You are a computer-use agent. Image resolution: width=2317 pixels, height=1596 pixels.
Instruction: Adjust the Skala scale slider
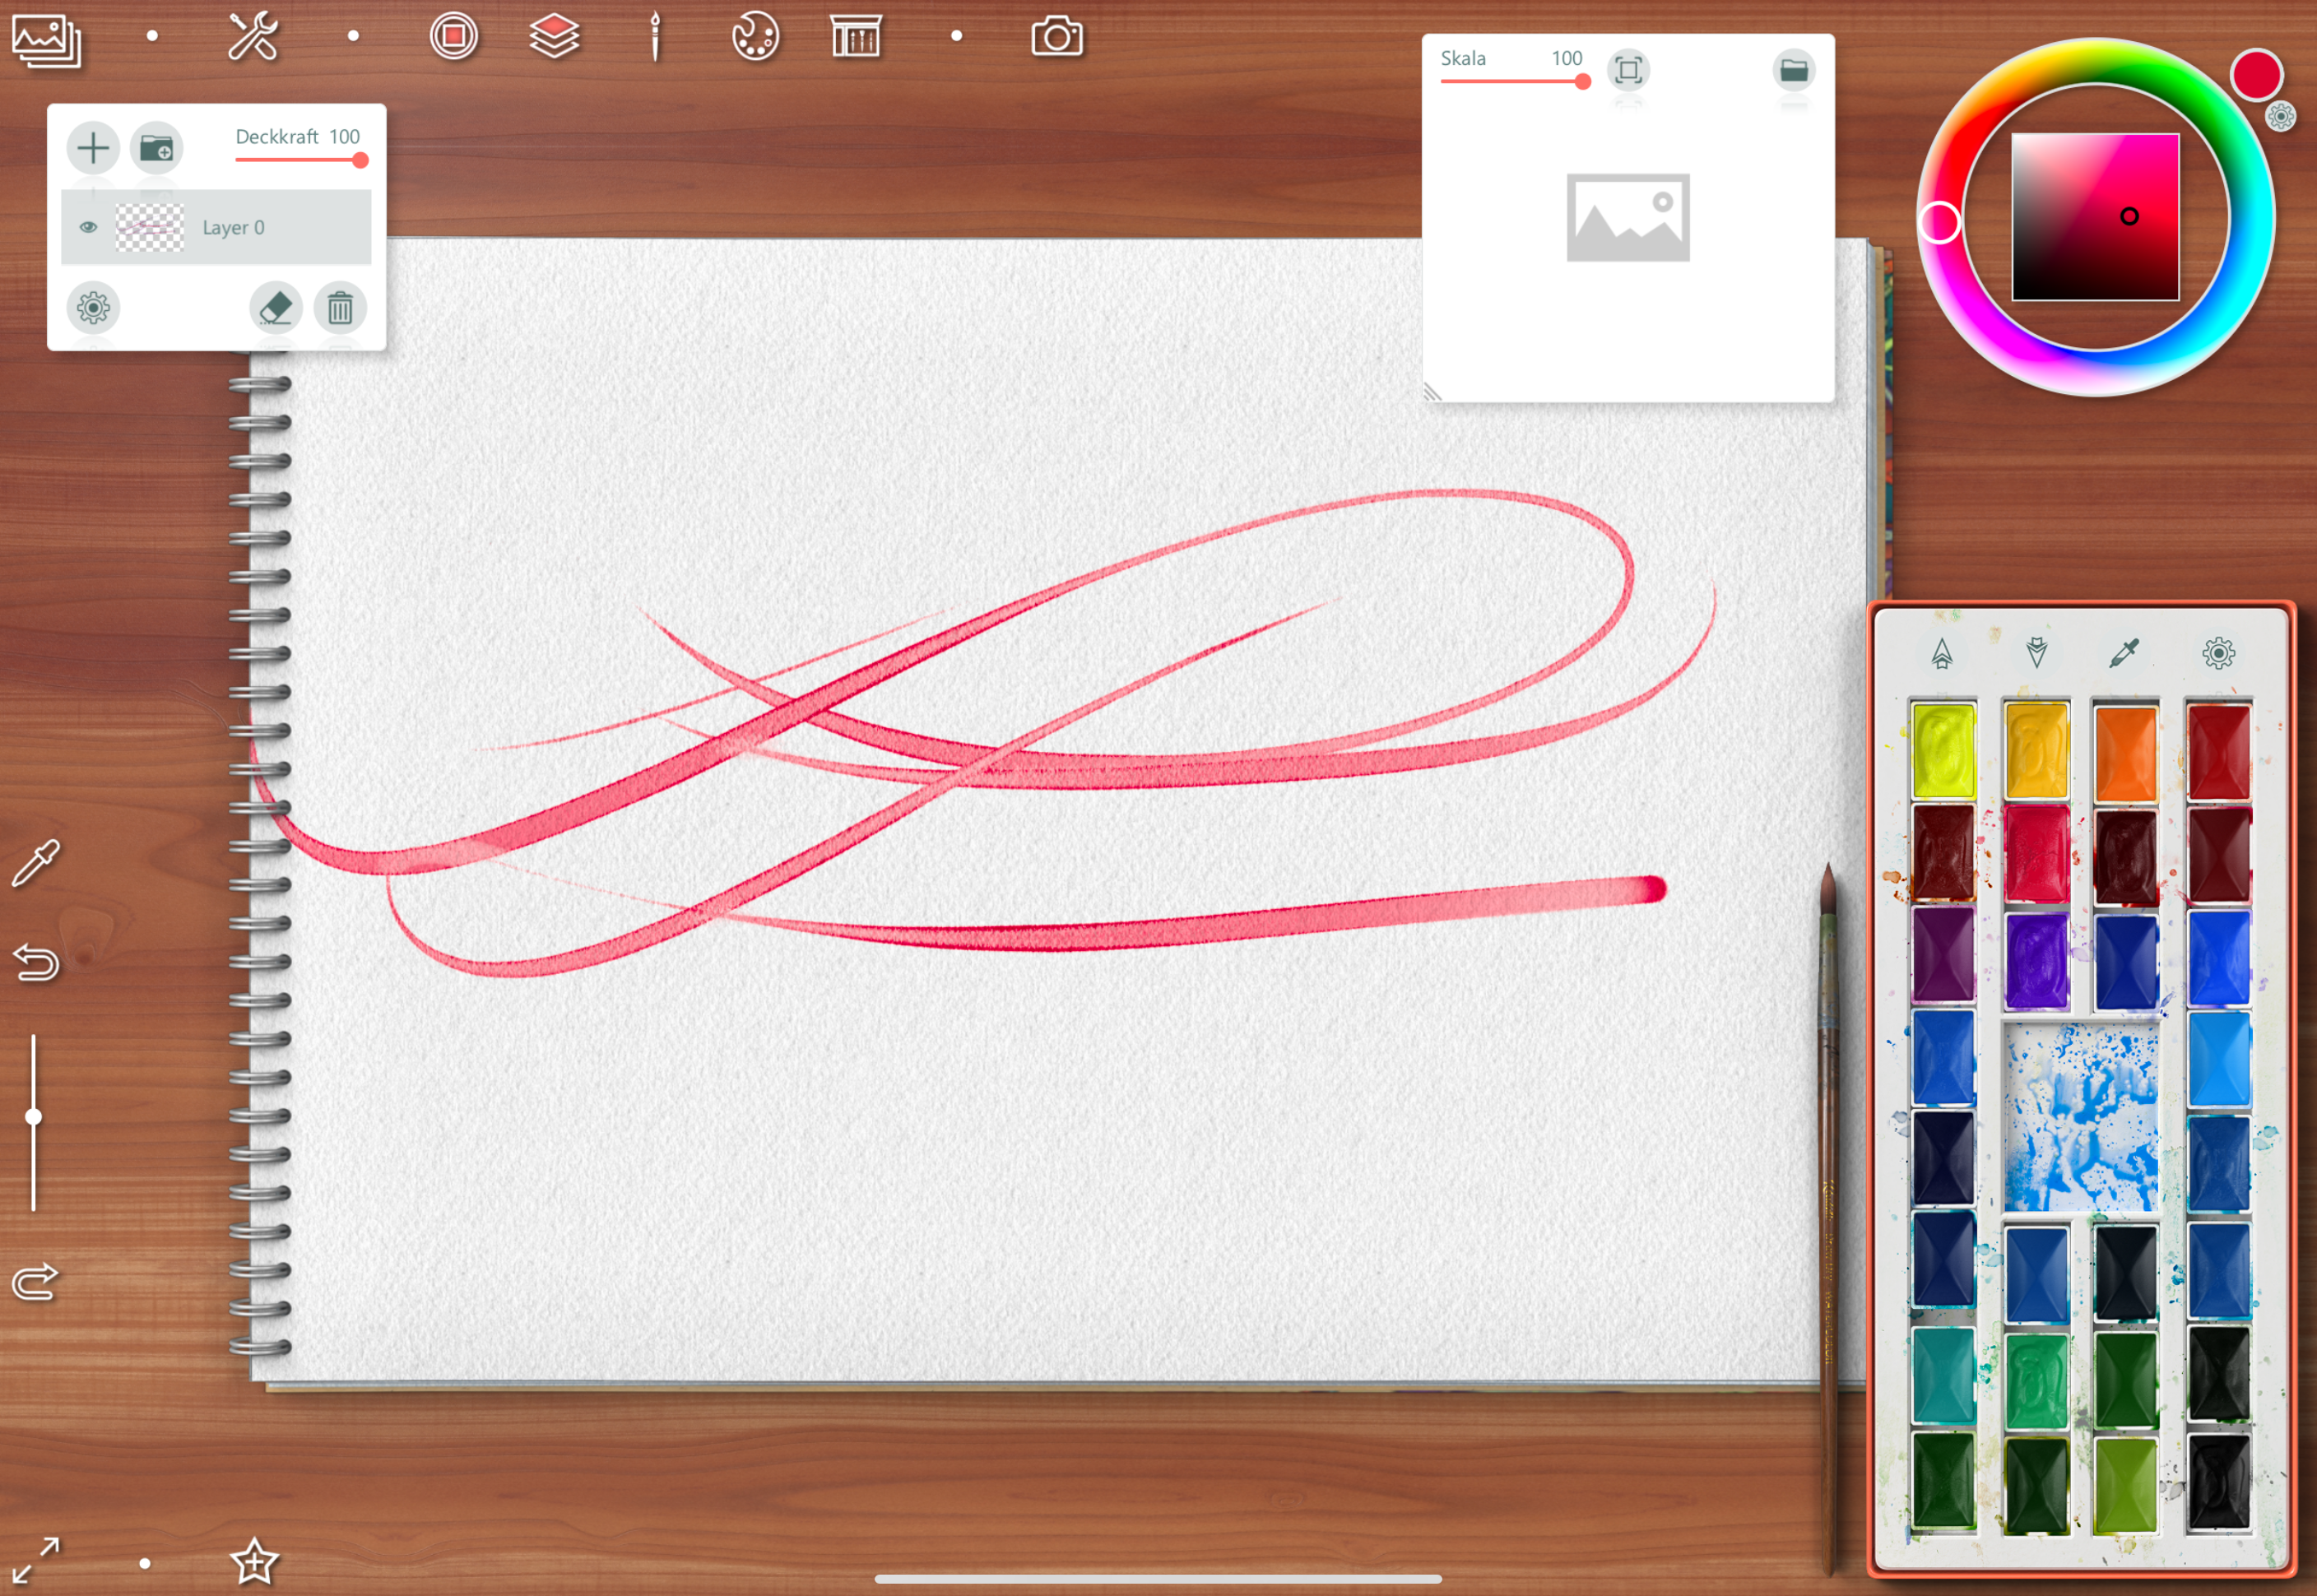tap(1515, 82)
